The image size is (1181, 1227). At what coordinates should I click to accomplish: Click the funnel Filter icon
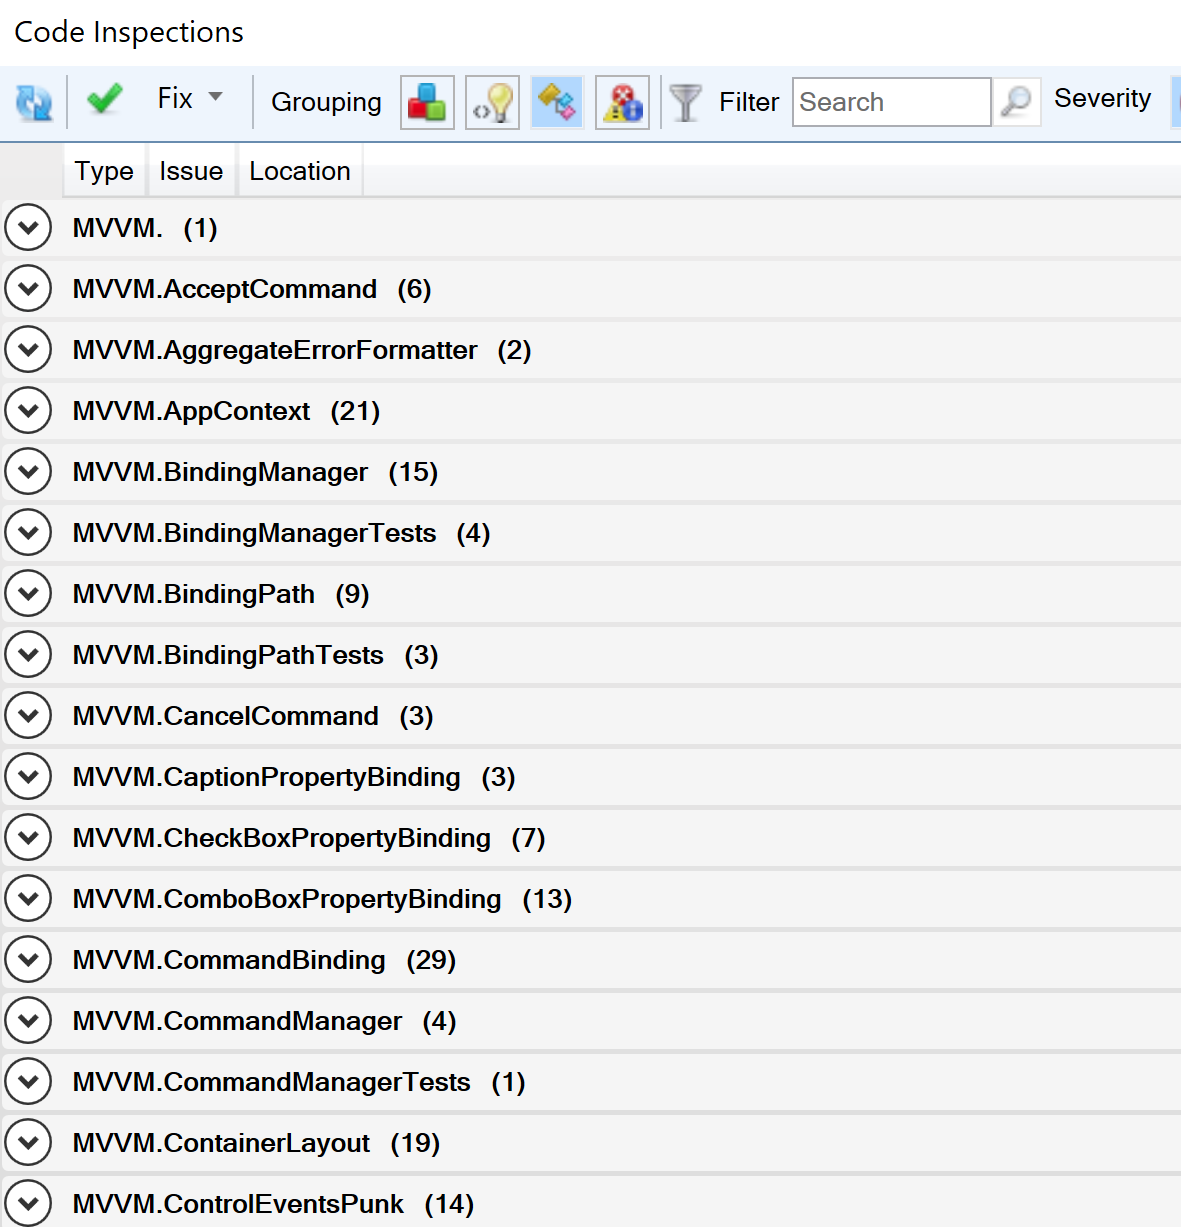point(686,102)
